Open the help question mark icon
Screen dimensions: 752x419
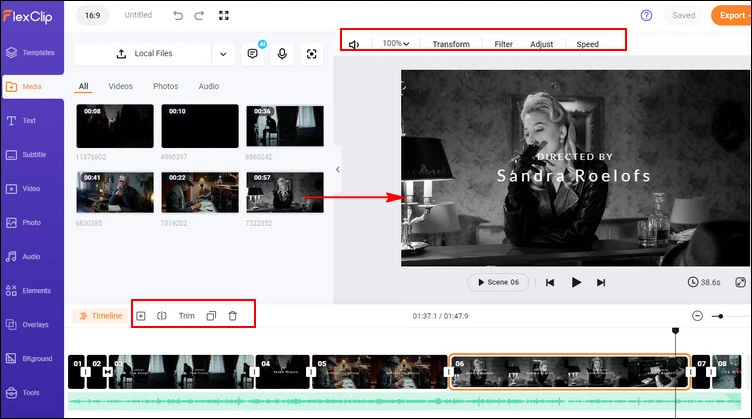(646, 15)
